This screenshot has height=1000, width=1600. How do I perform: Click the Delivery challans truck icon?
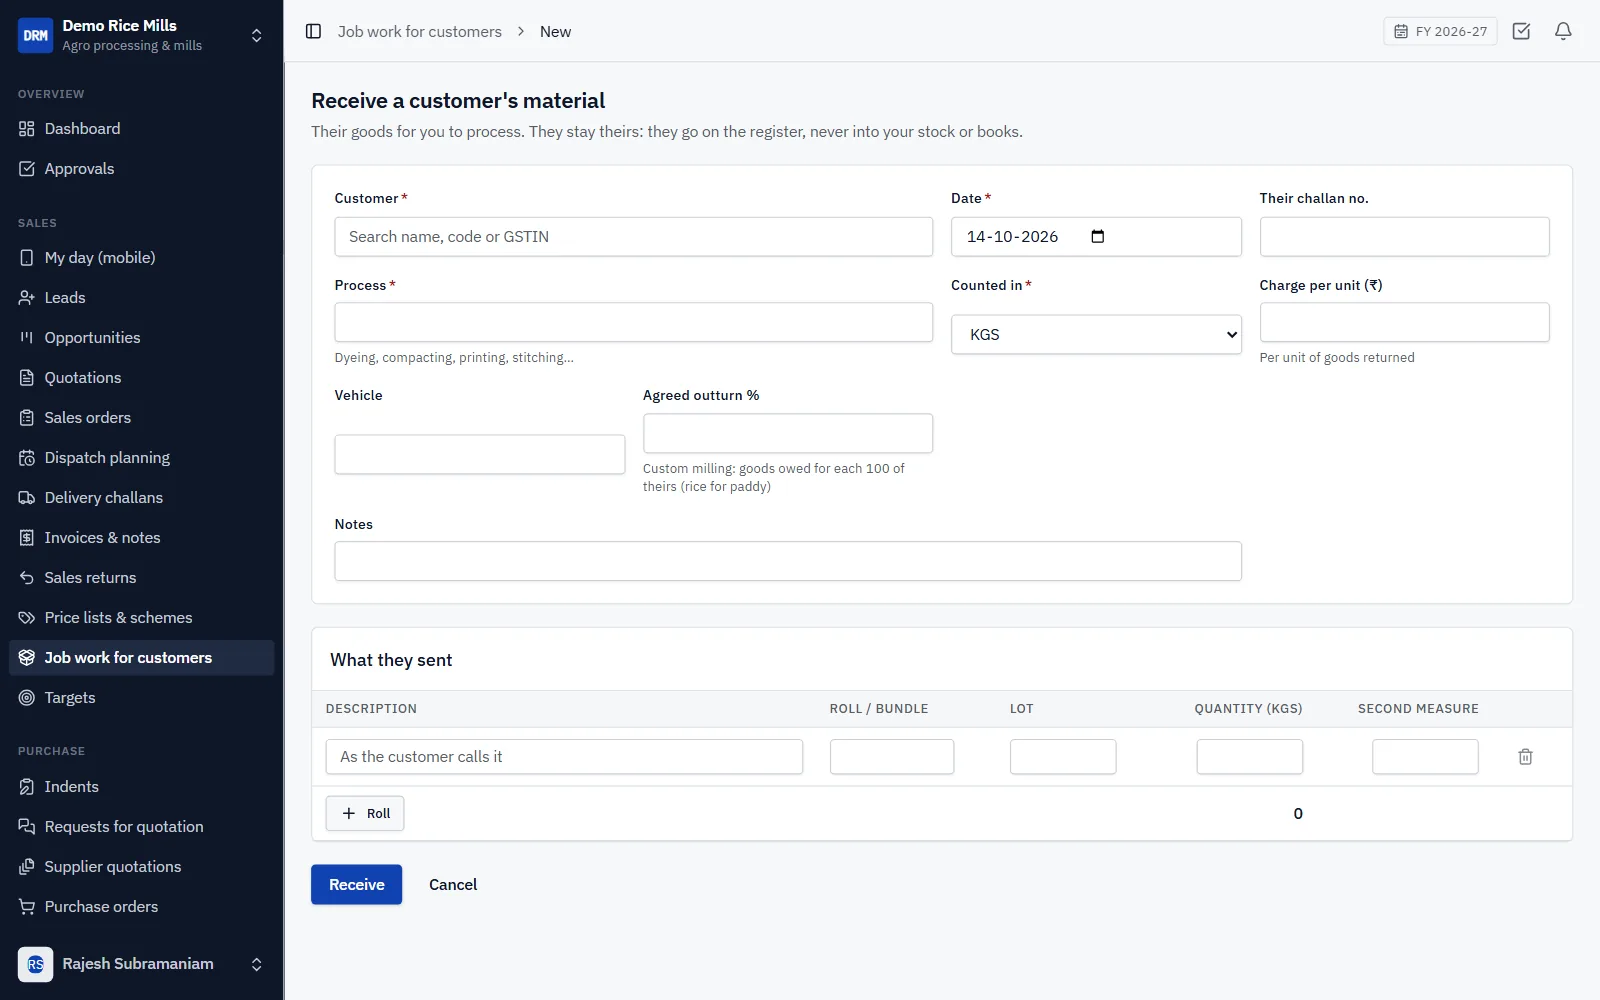(27, 498)
